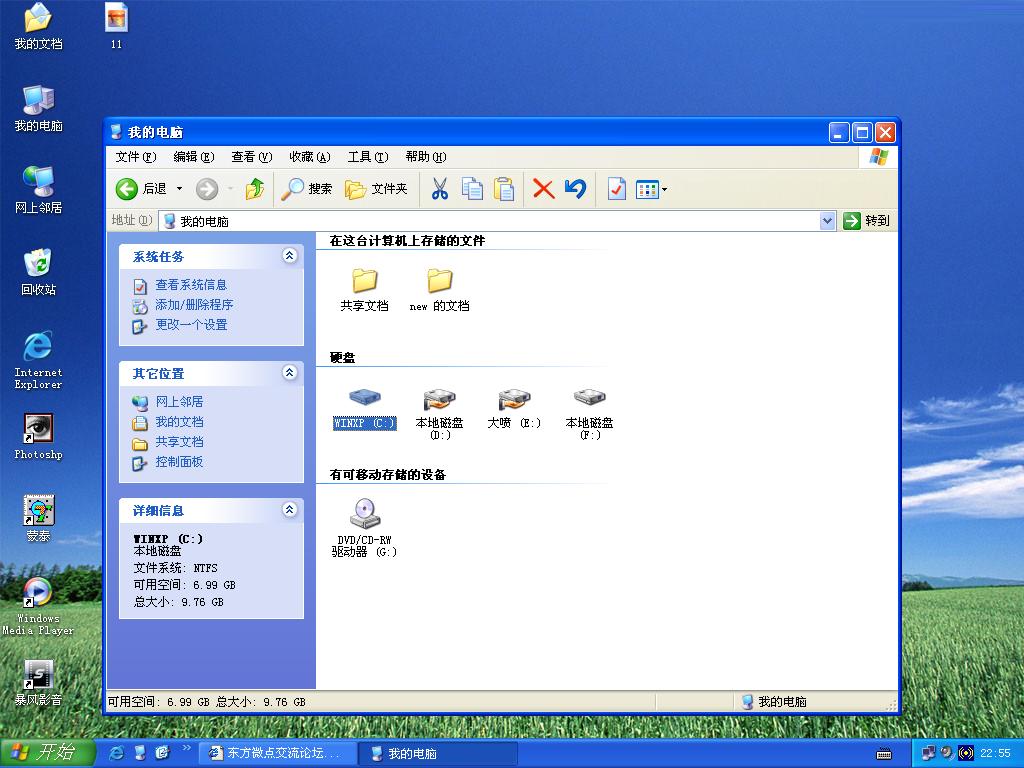The width and height of the screenshot is (1024, 768).
Task: Click the system tray clock 22:55
Action: [x=995, y=753]
